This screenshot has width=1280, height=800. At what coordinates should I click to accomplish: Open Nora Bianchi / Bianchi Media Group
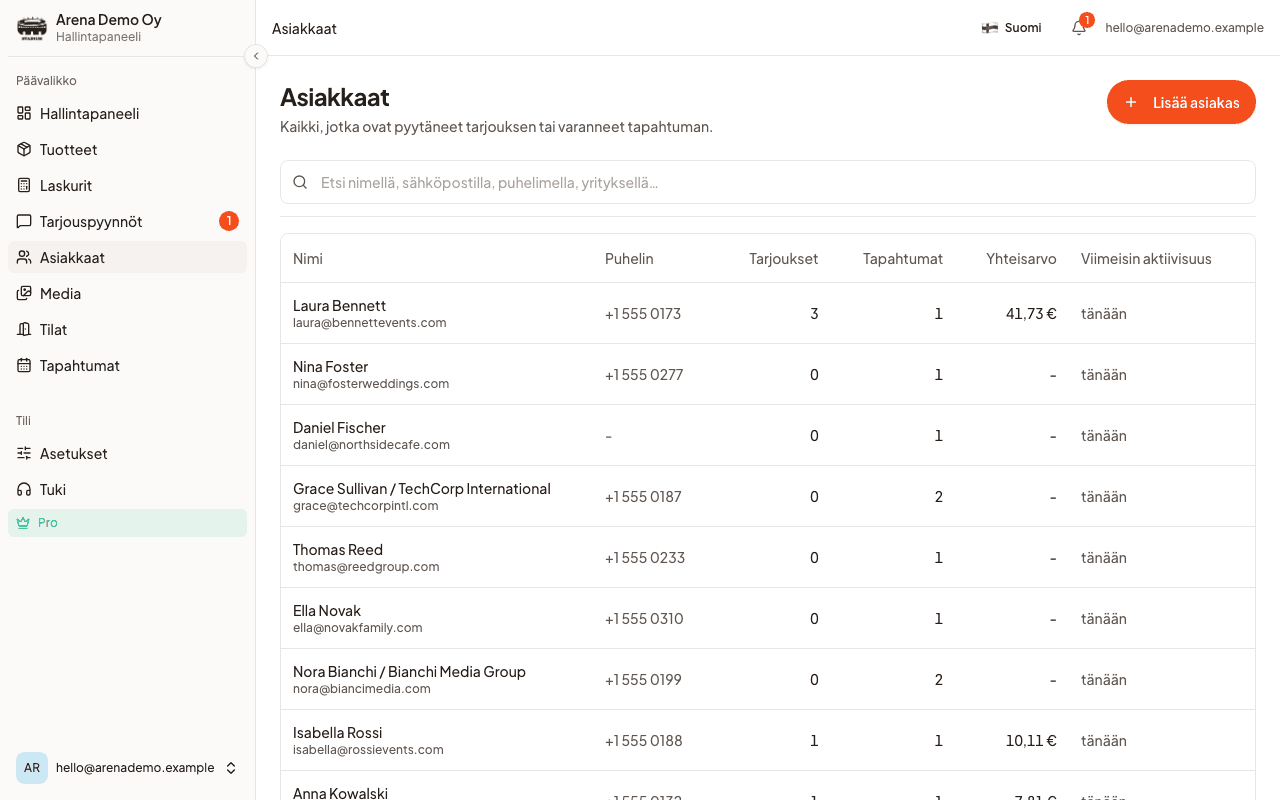click(x=409, y=672)
